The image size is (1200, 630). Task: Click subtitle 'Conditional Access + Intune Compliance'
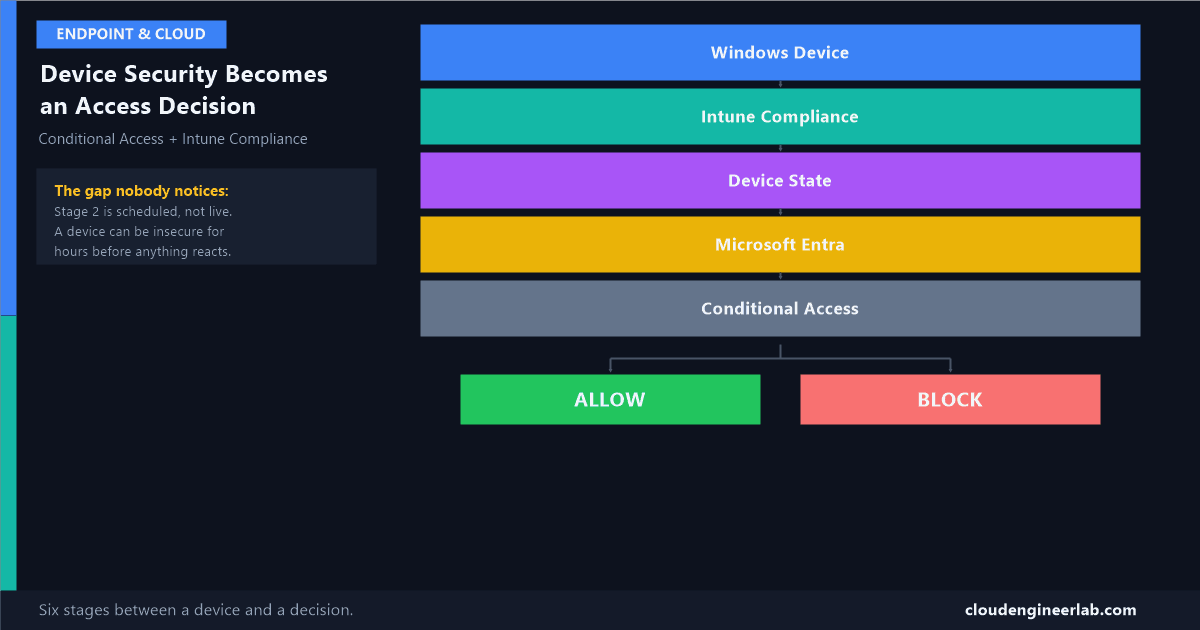pos(173,139)
